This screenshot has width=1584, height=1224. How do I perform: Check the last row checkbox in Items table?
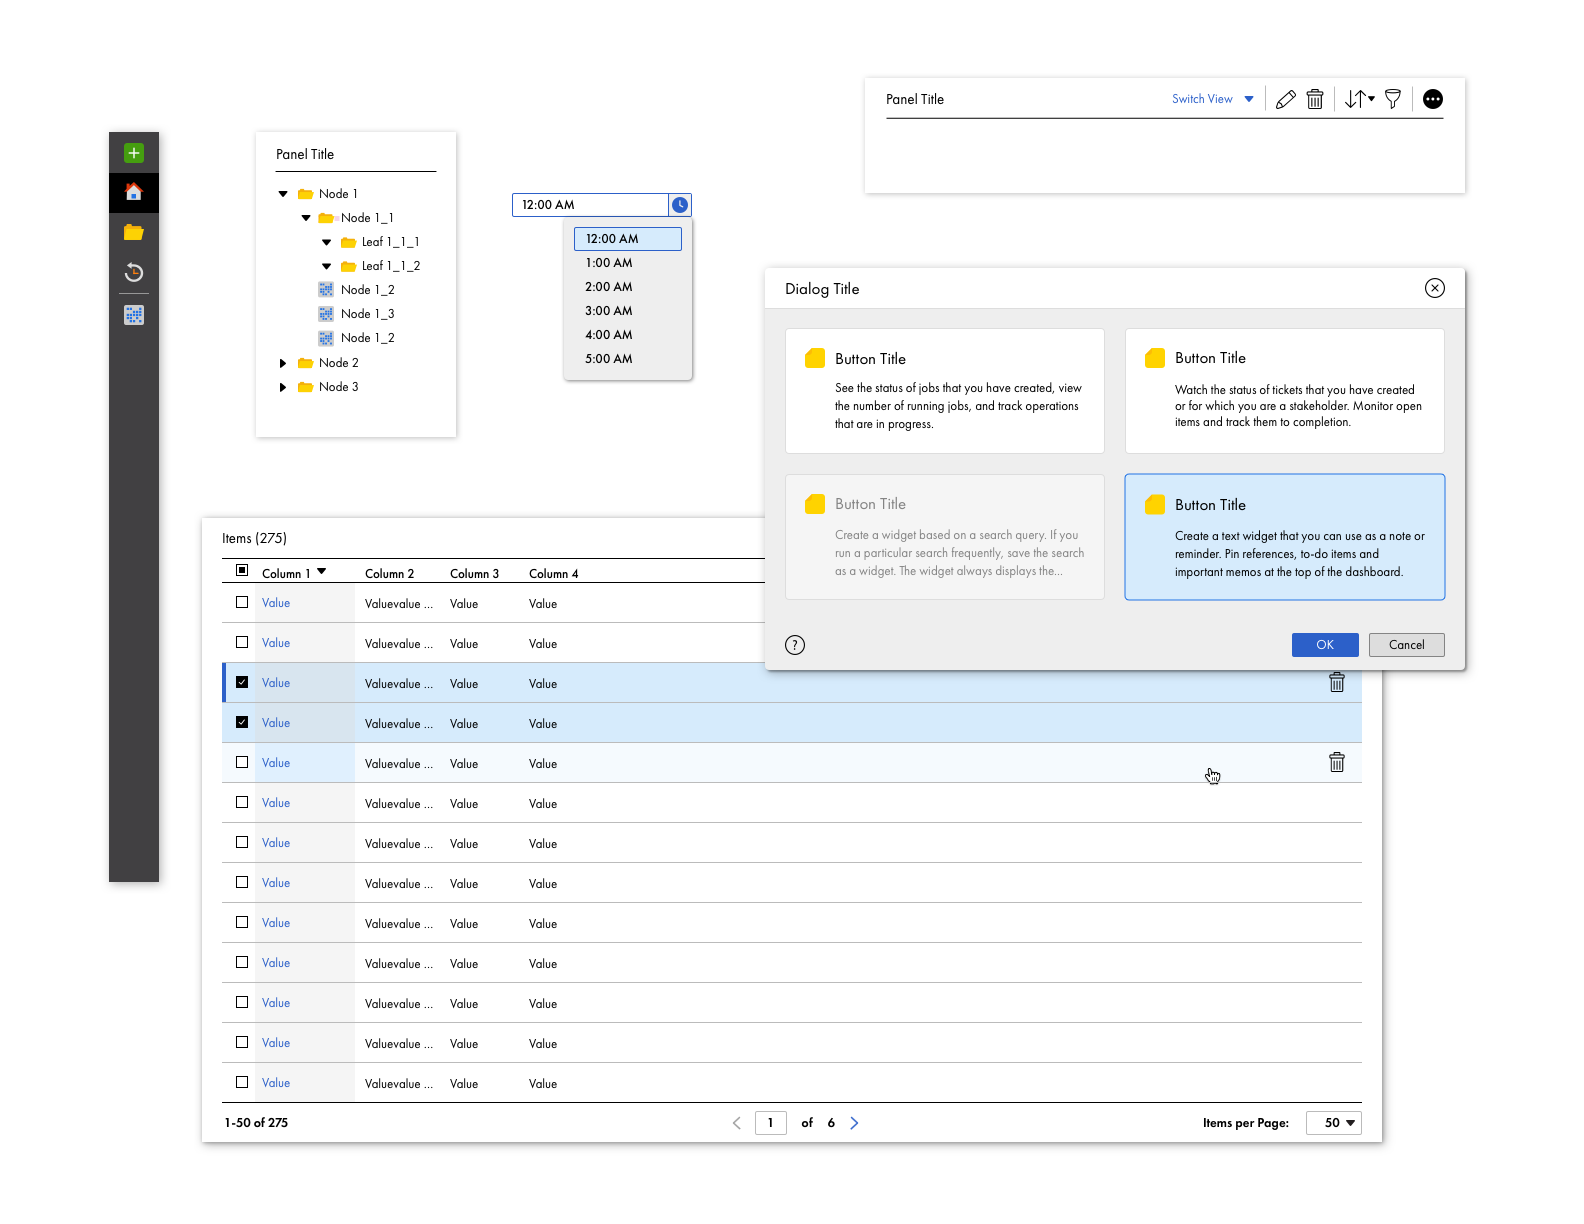242,1082
